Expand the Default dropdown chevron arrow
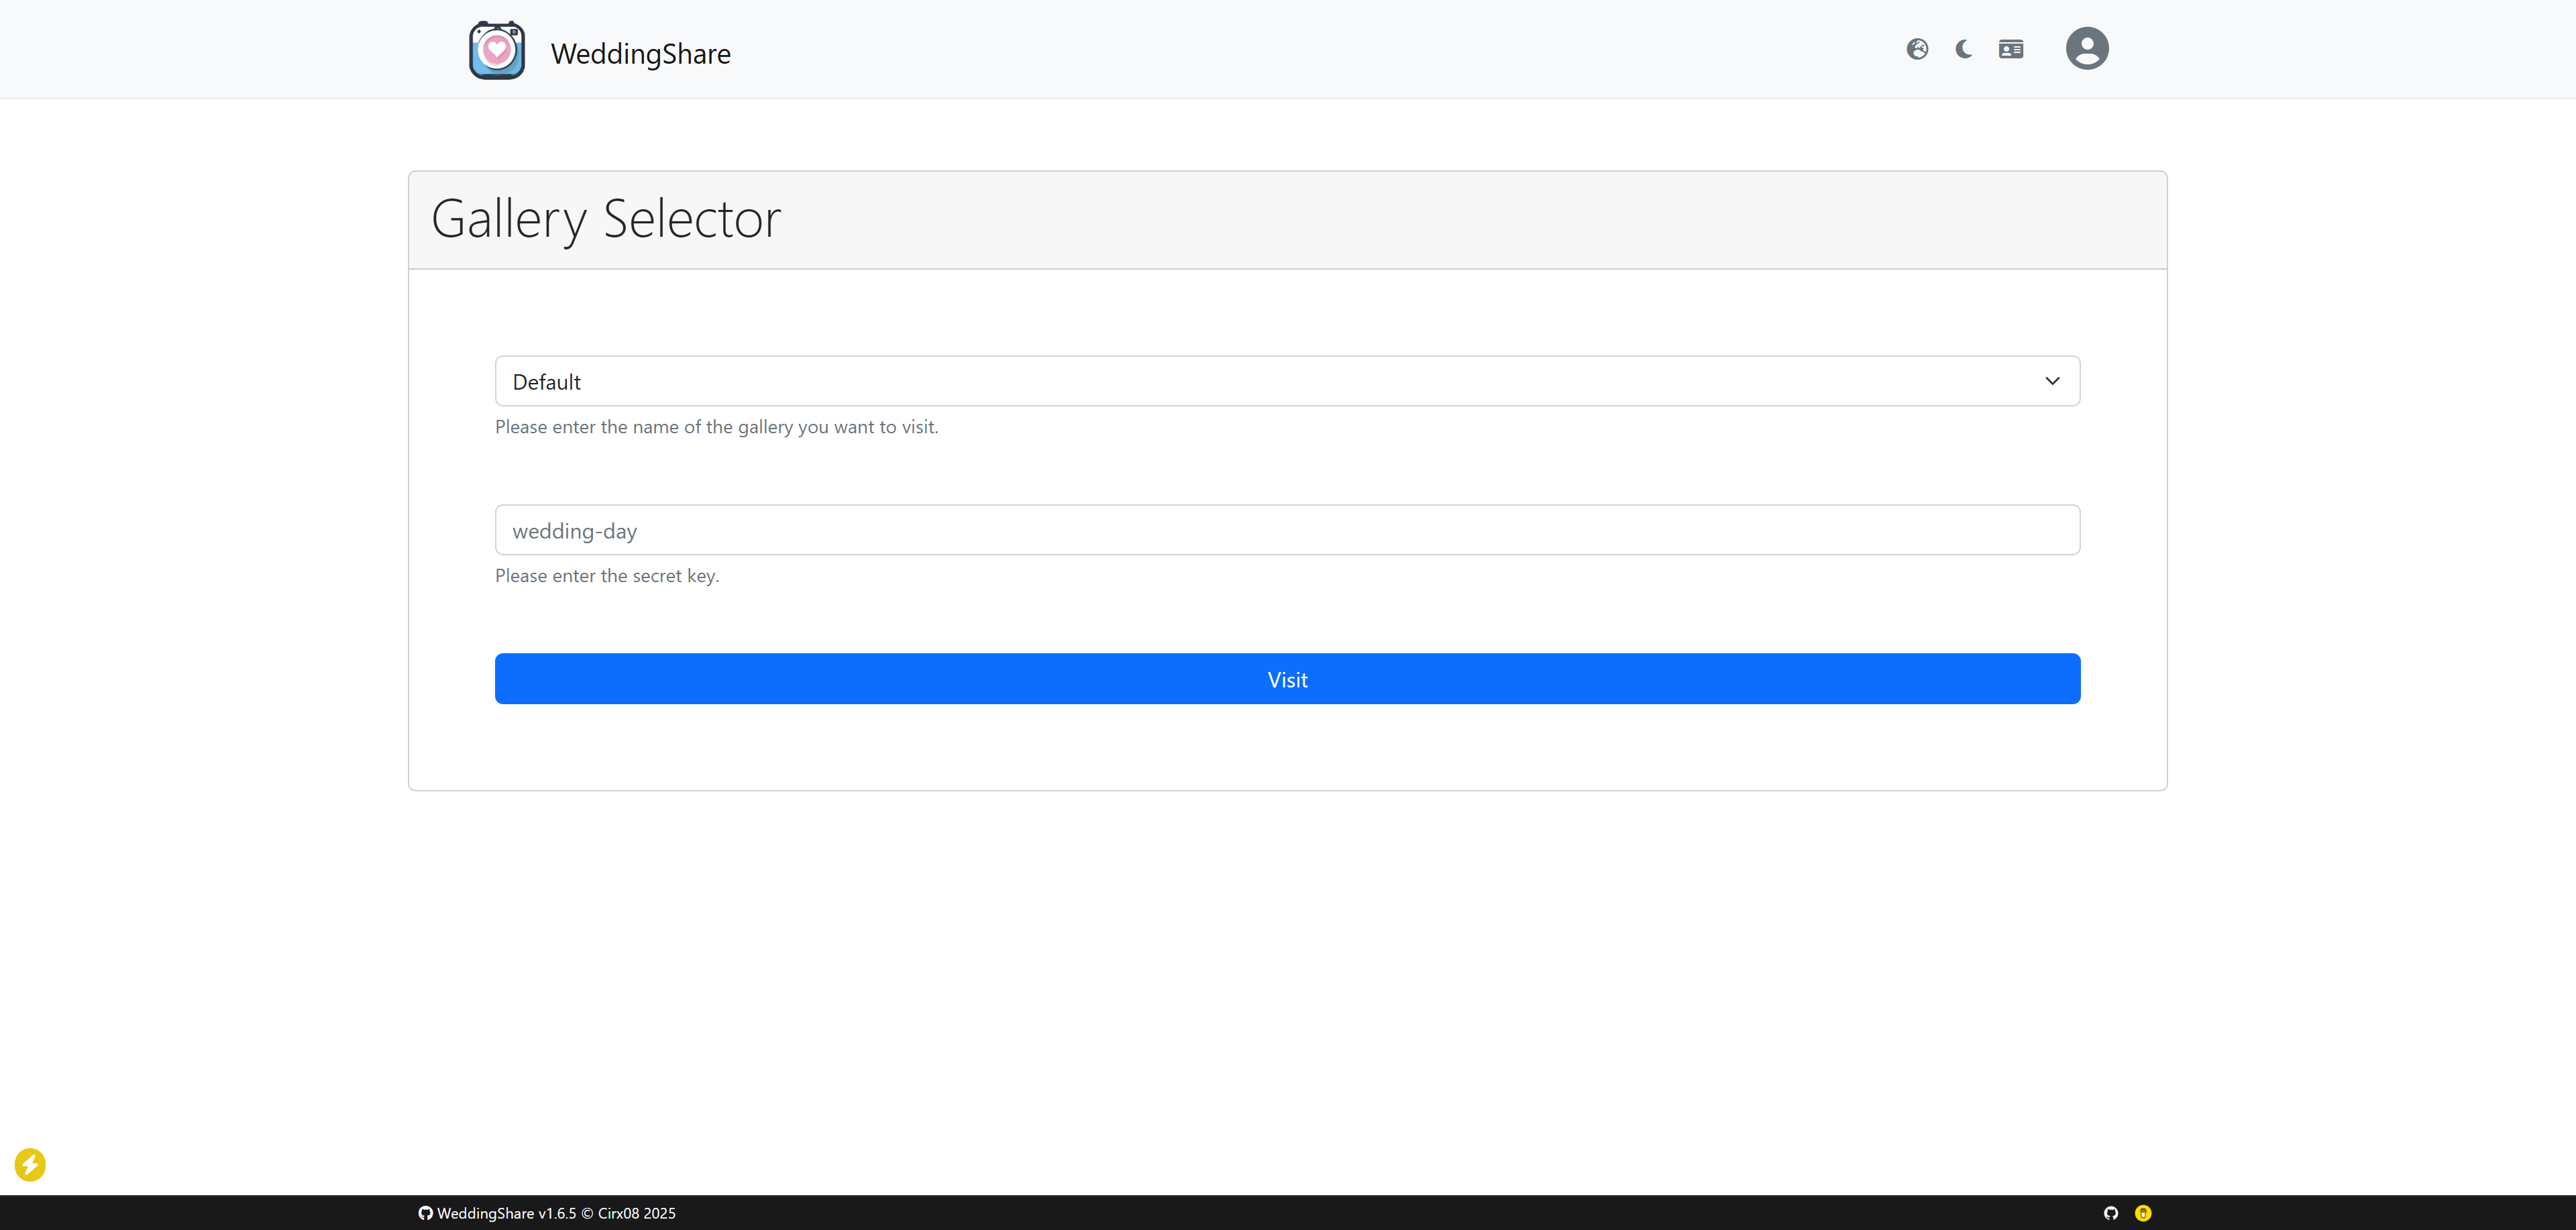Image resolution: width=2576 pixels, height=1230 pixels. coord(2053,380)
